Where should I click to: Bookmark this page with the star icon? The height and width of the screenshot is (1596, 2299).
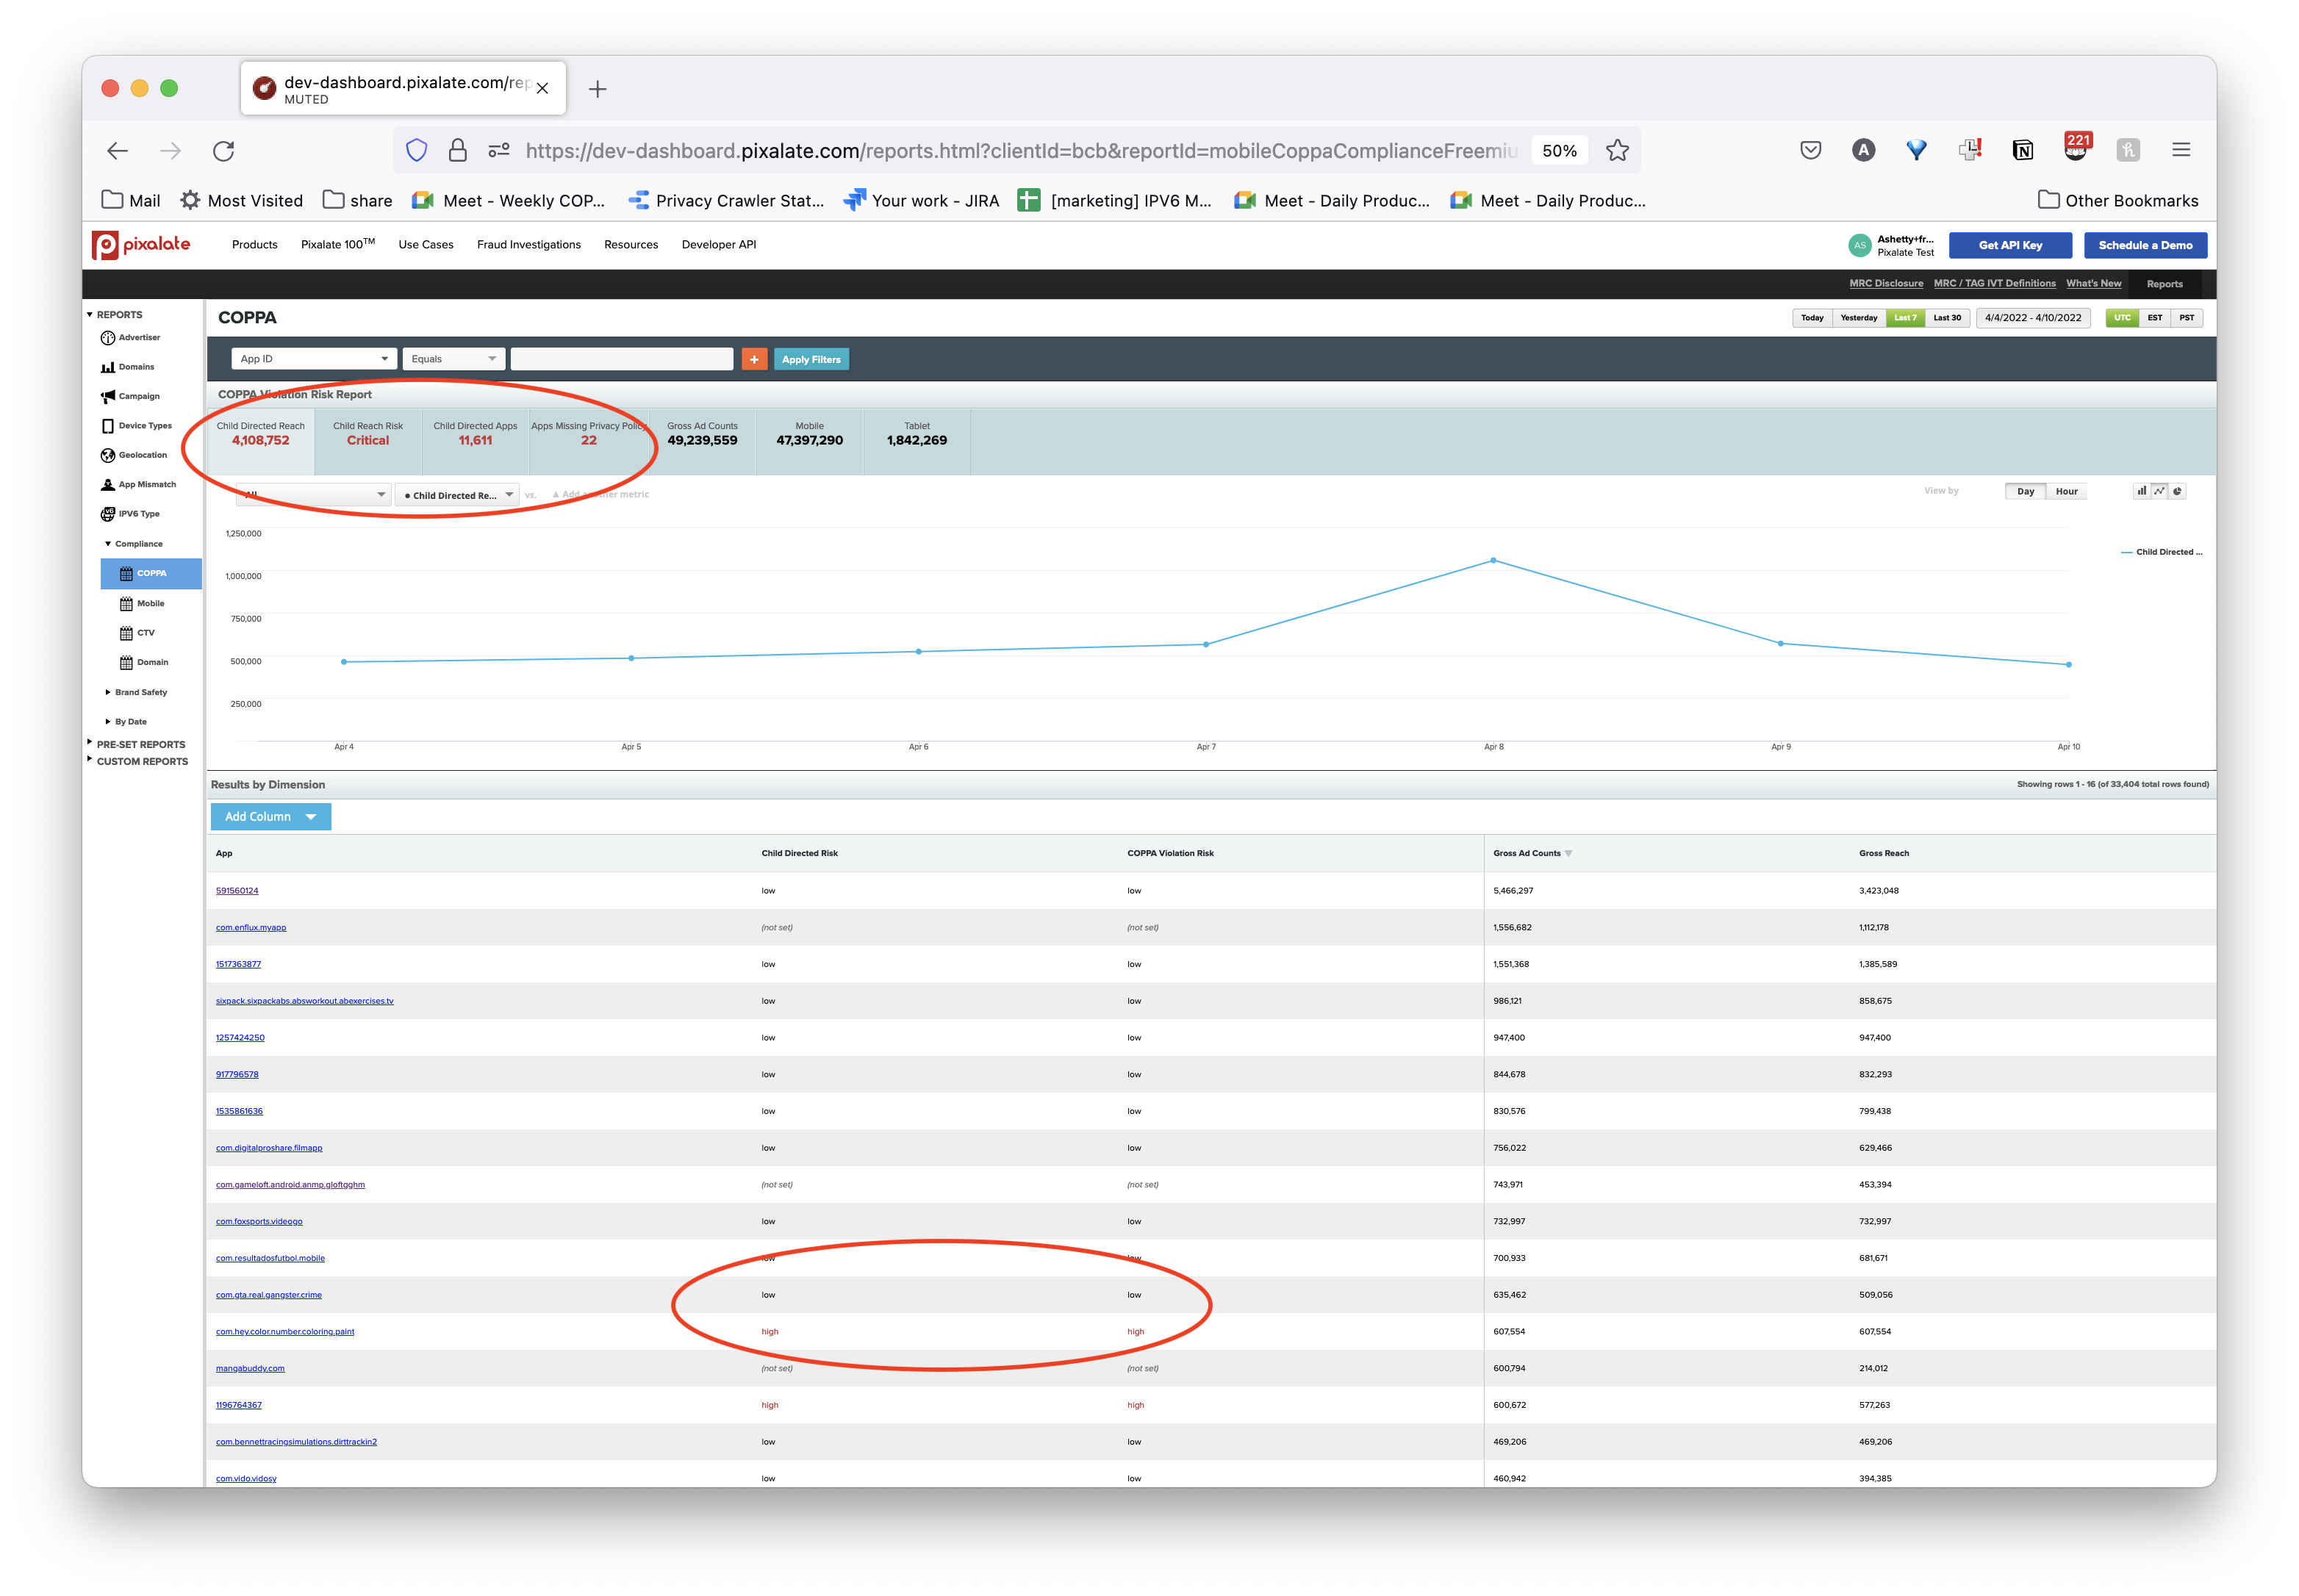point(1616,151)
